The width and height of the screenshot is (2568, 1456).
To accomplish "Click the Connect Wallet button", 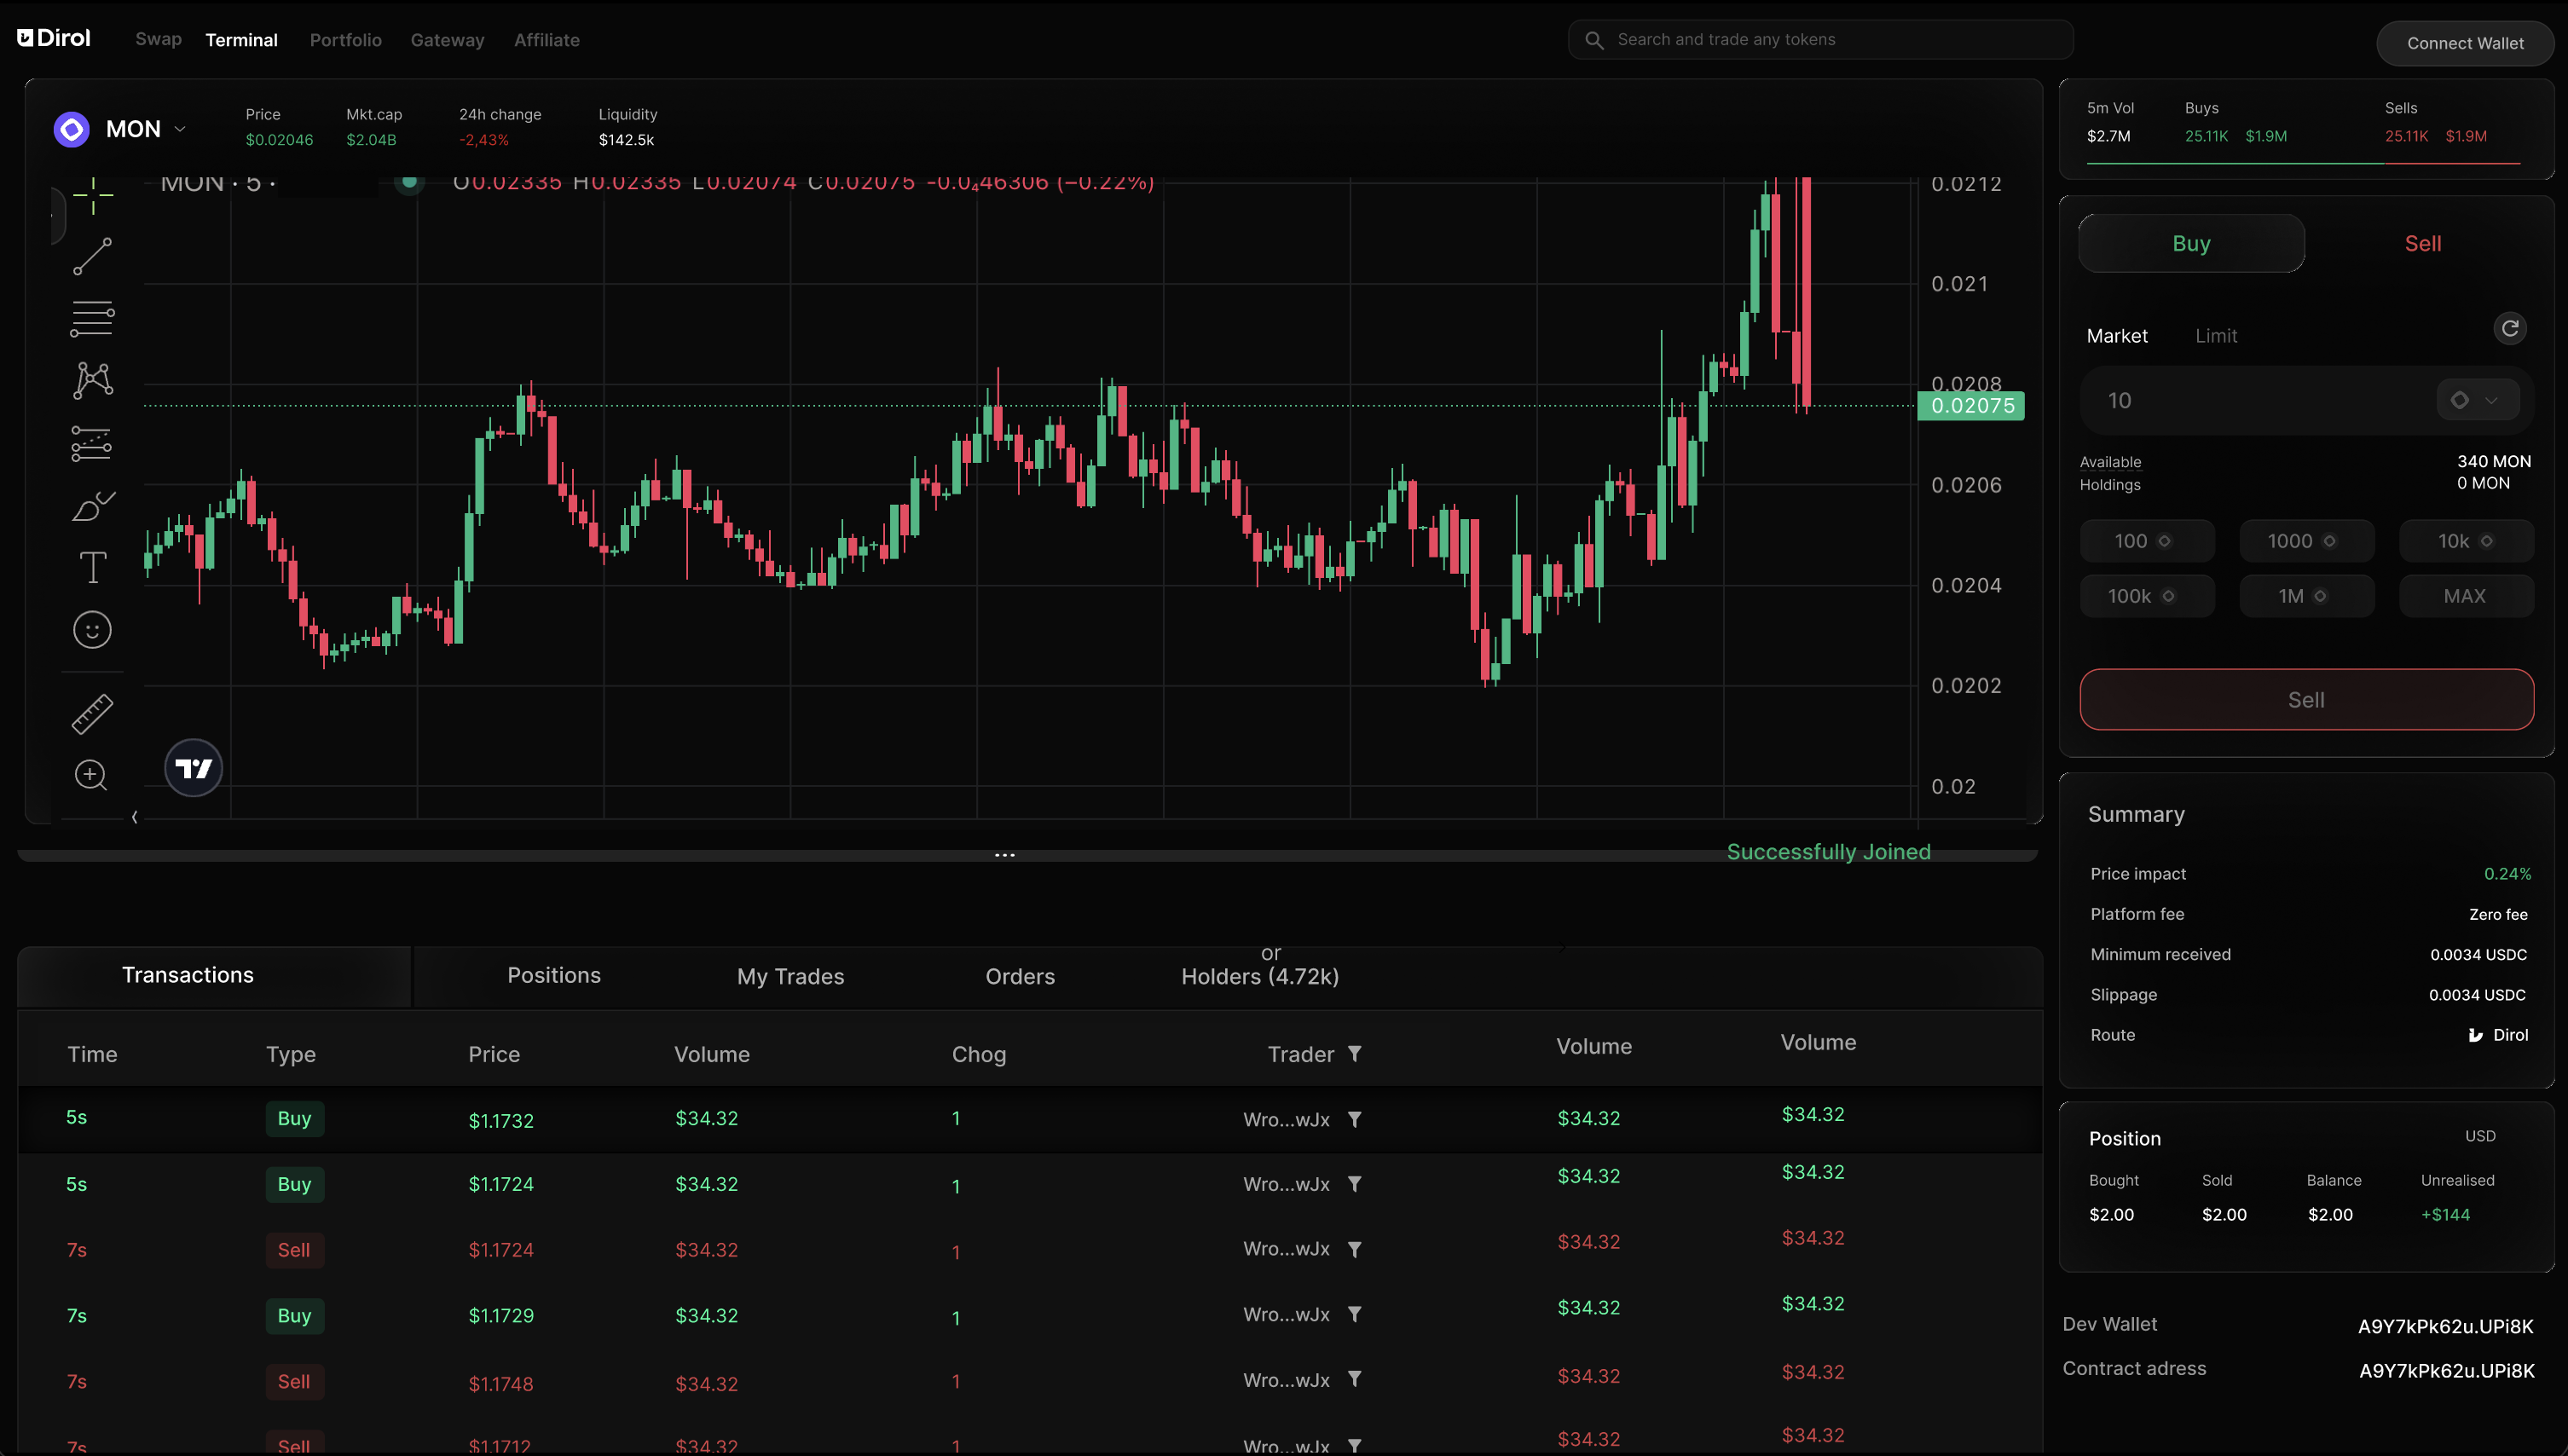I will 2464,43.
